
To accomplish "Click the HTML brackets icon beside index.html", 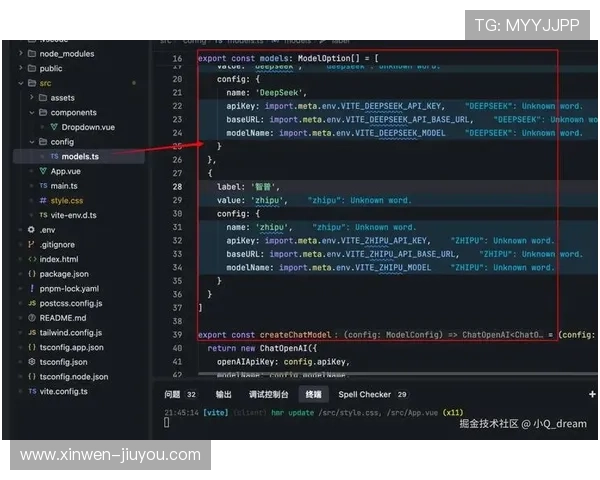I will (x=32, y=259).
